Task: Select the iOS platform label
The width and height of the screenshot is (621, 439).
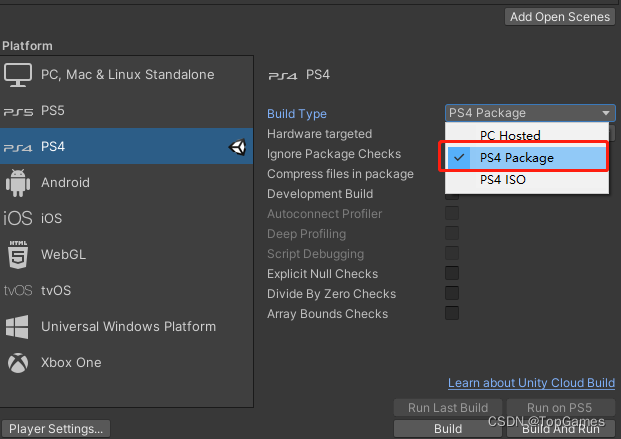Action: 51,218
